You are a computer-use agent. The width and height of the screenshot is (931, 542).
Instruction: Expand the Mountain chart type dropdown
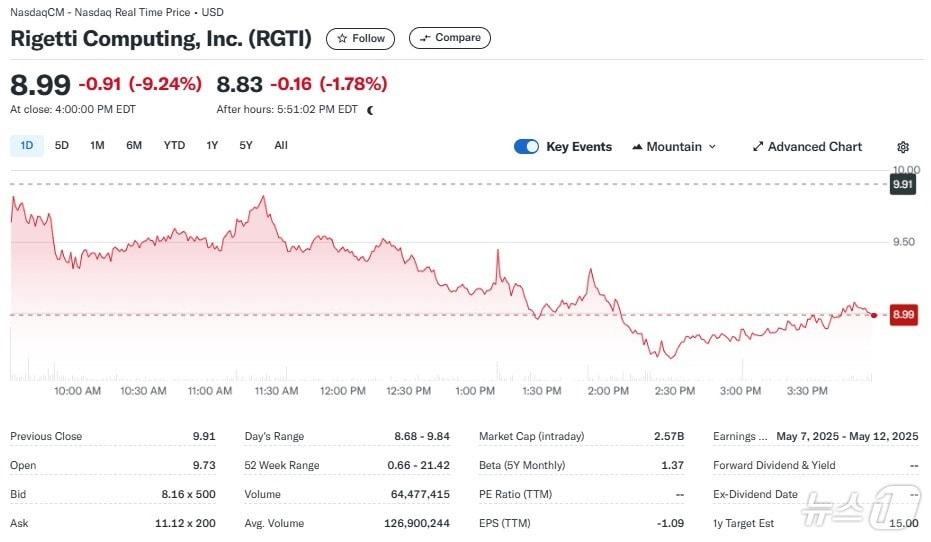pos(674,147)
